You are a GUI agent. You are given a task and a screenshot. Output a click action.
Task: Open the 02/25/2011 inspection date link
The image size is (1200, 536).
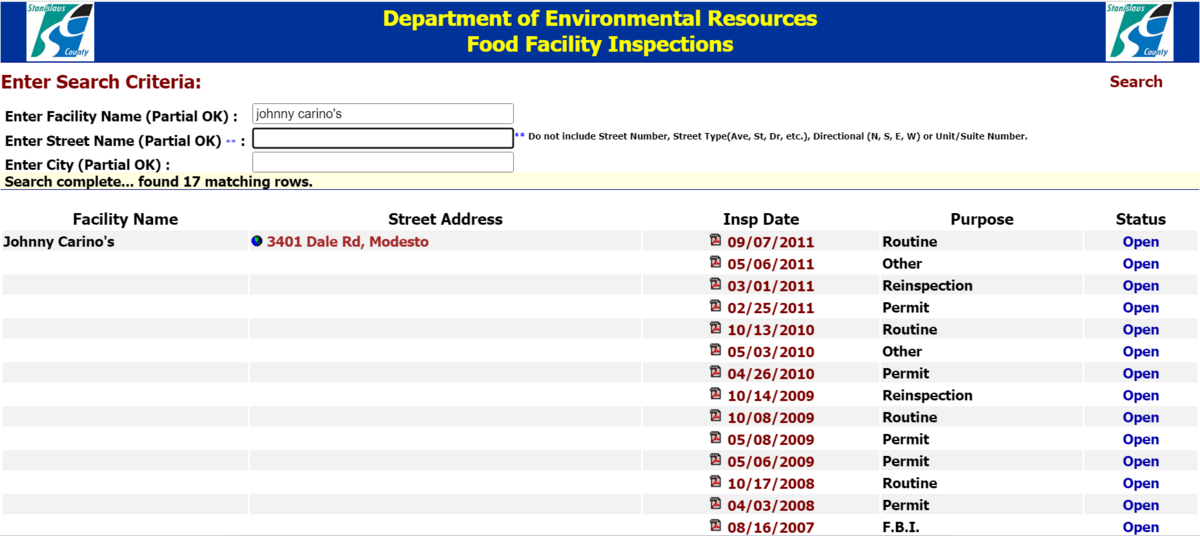[770, 308]
